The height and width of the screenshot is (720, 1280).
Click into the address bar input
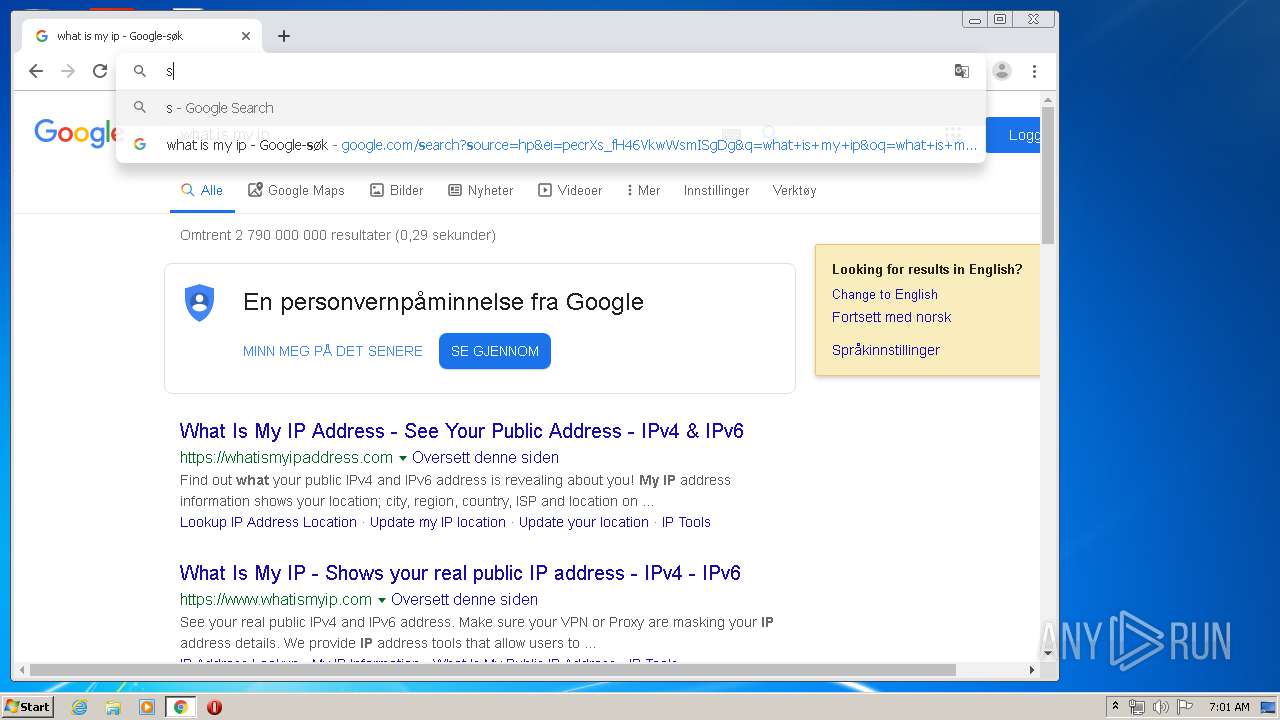(x=551, y=71)
